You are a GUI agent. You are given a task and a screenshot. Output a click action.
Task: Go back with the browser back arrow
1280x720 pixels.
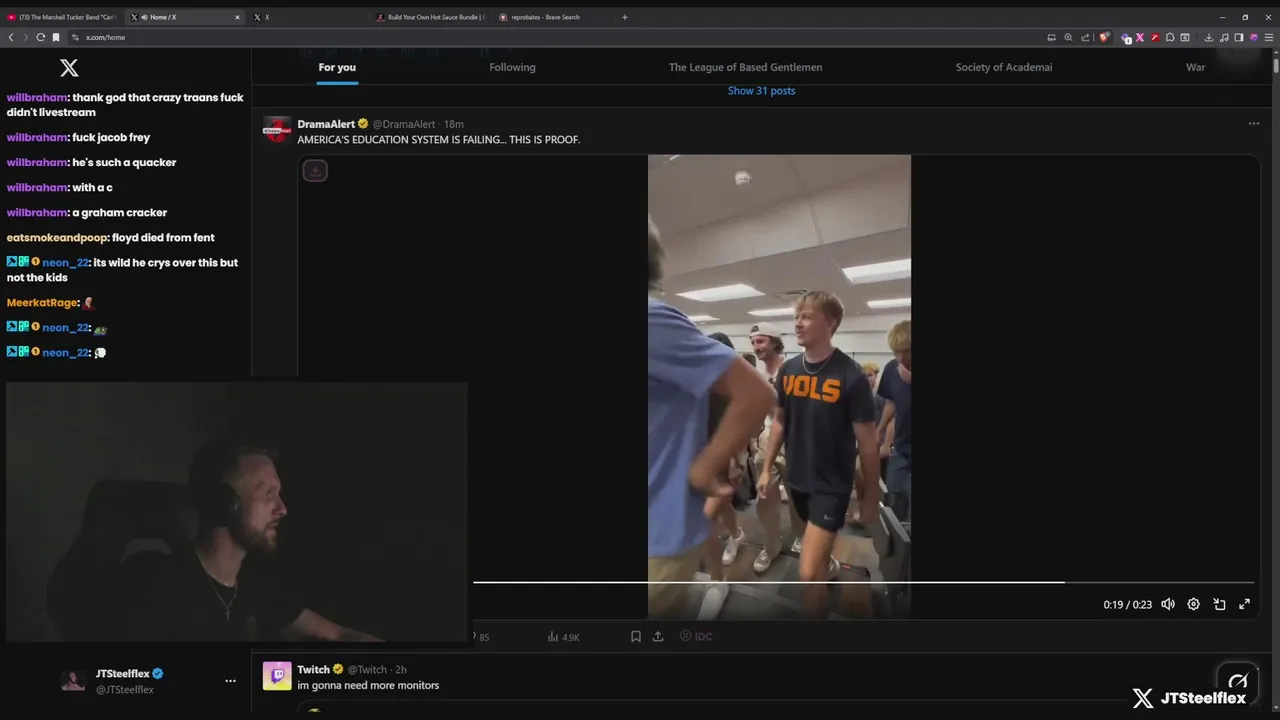pyautogui.click(x=11, y=37)
